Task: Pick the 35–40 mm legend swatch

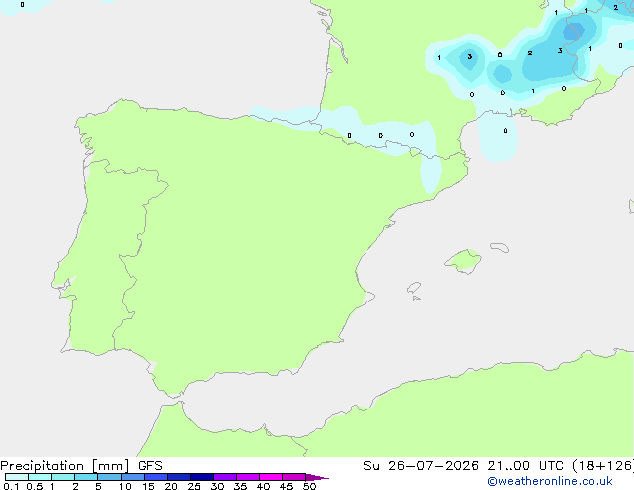Action: point(248,477)
